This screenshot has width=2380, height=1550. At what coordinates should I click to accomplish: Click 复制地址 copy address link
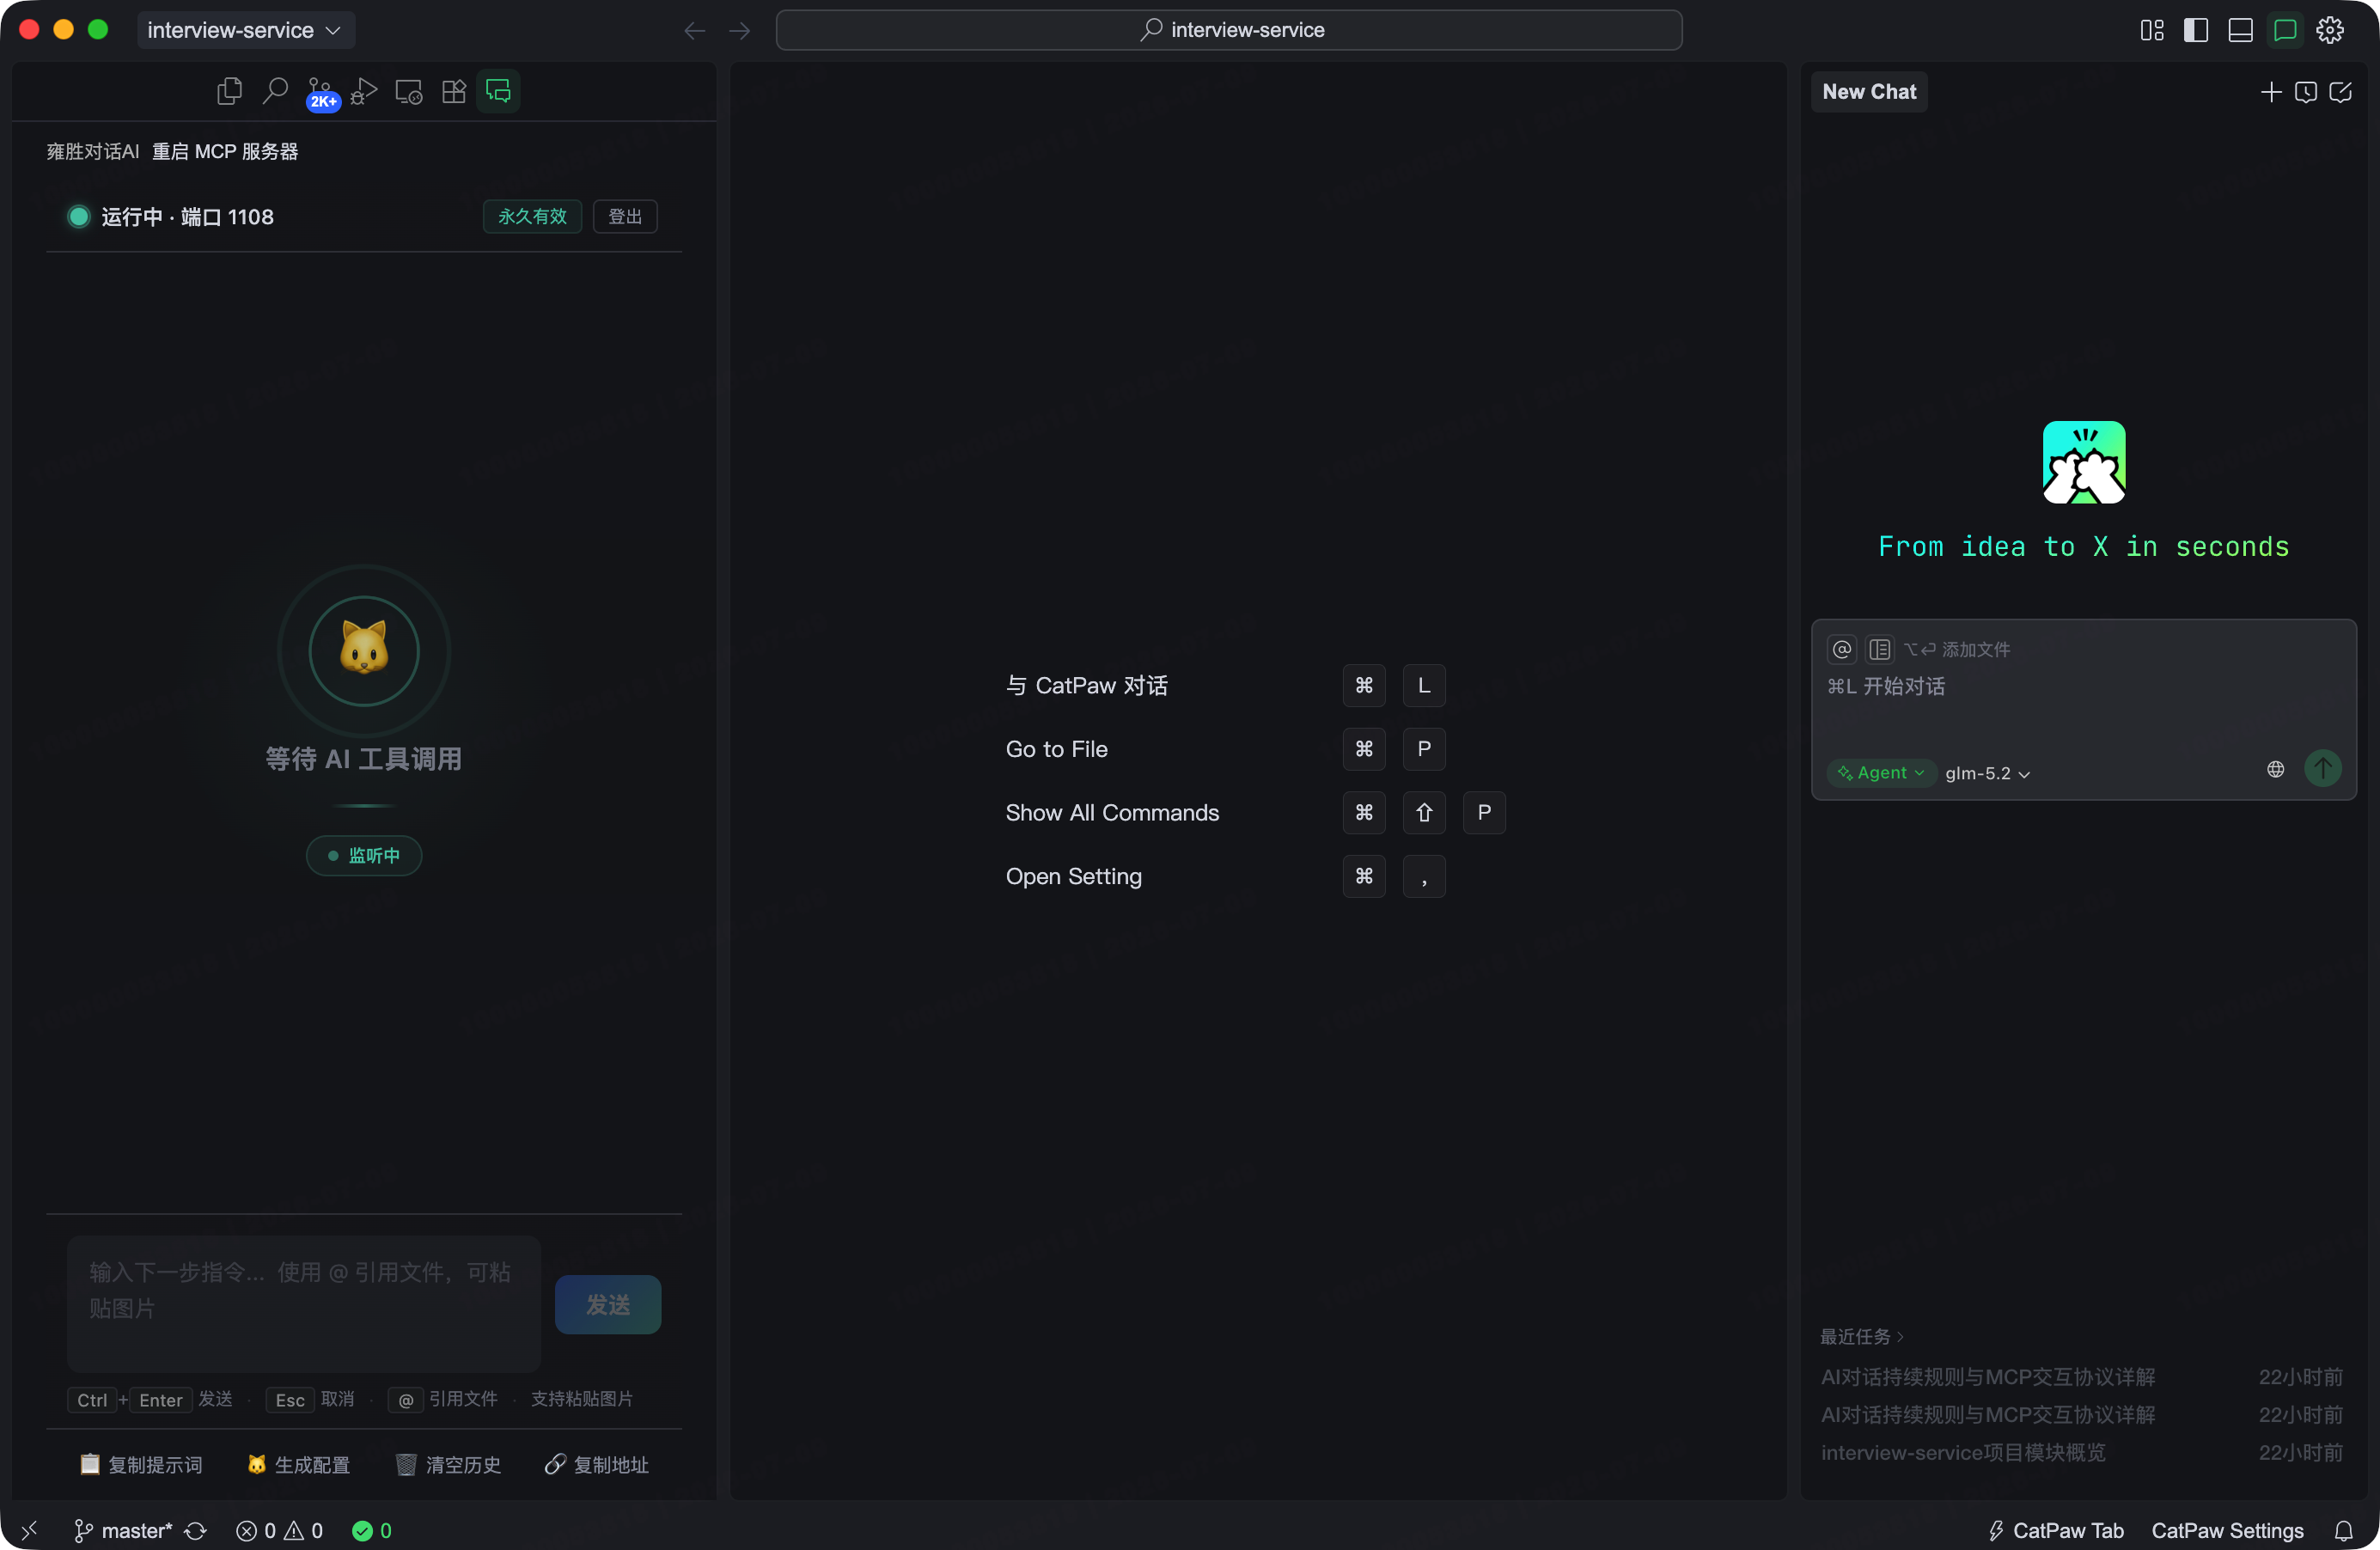597,1465
